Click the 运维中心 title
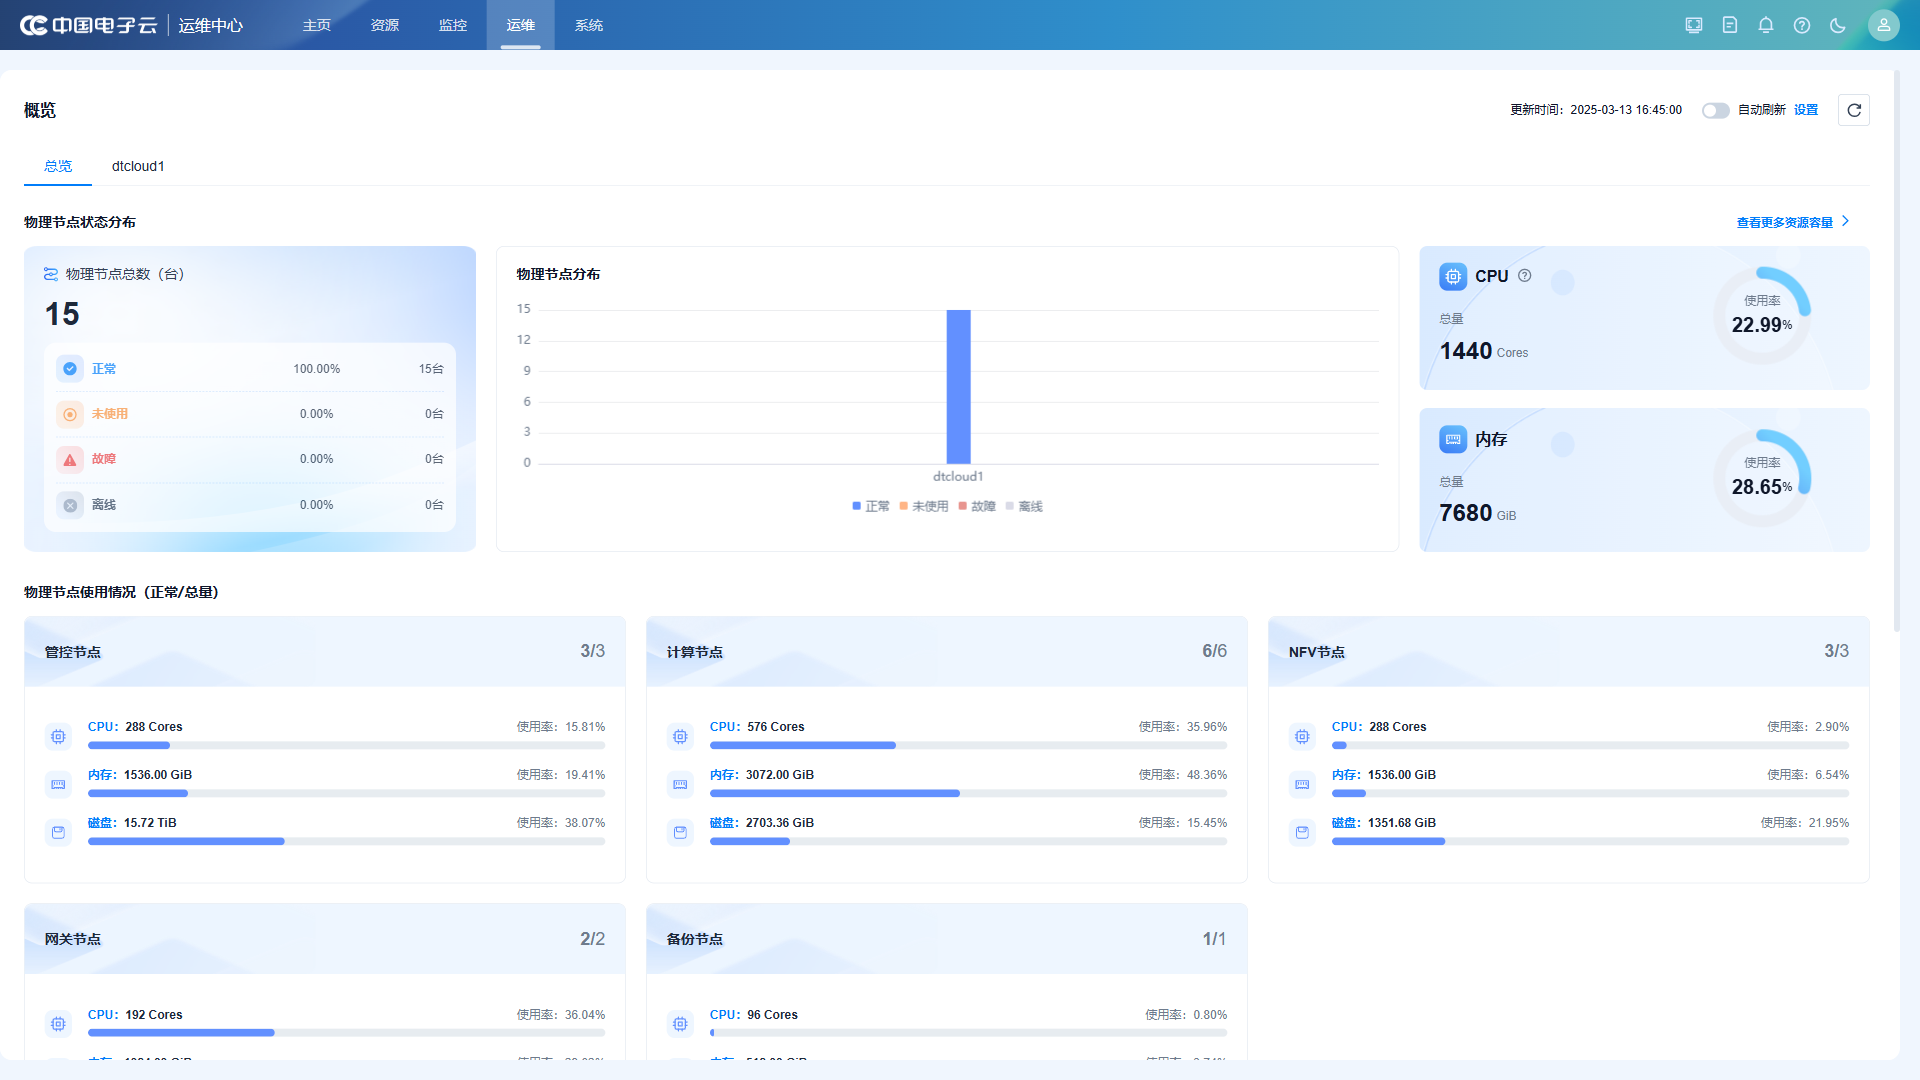This screenshot has width=1920, height=1080. pyautogui.click(x=211, y=25)
